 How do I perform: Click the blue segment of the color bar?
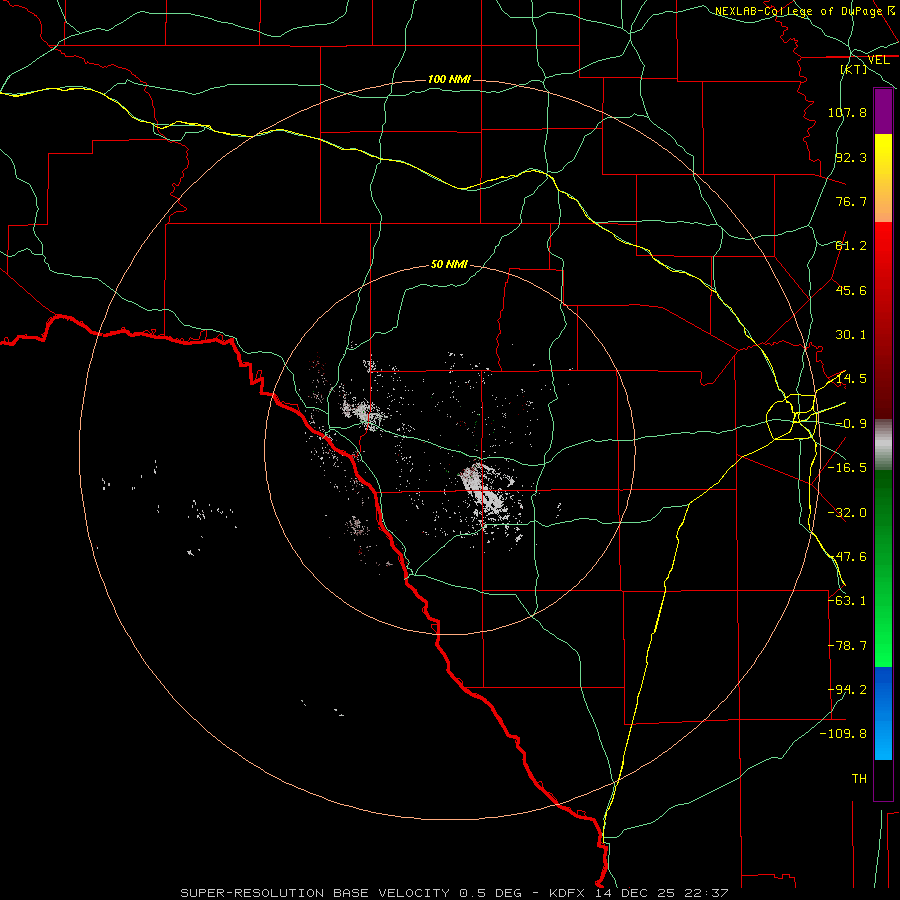pos(883,713)
